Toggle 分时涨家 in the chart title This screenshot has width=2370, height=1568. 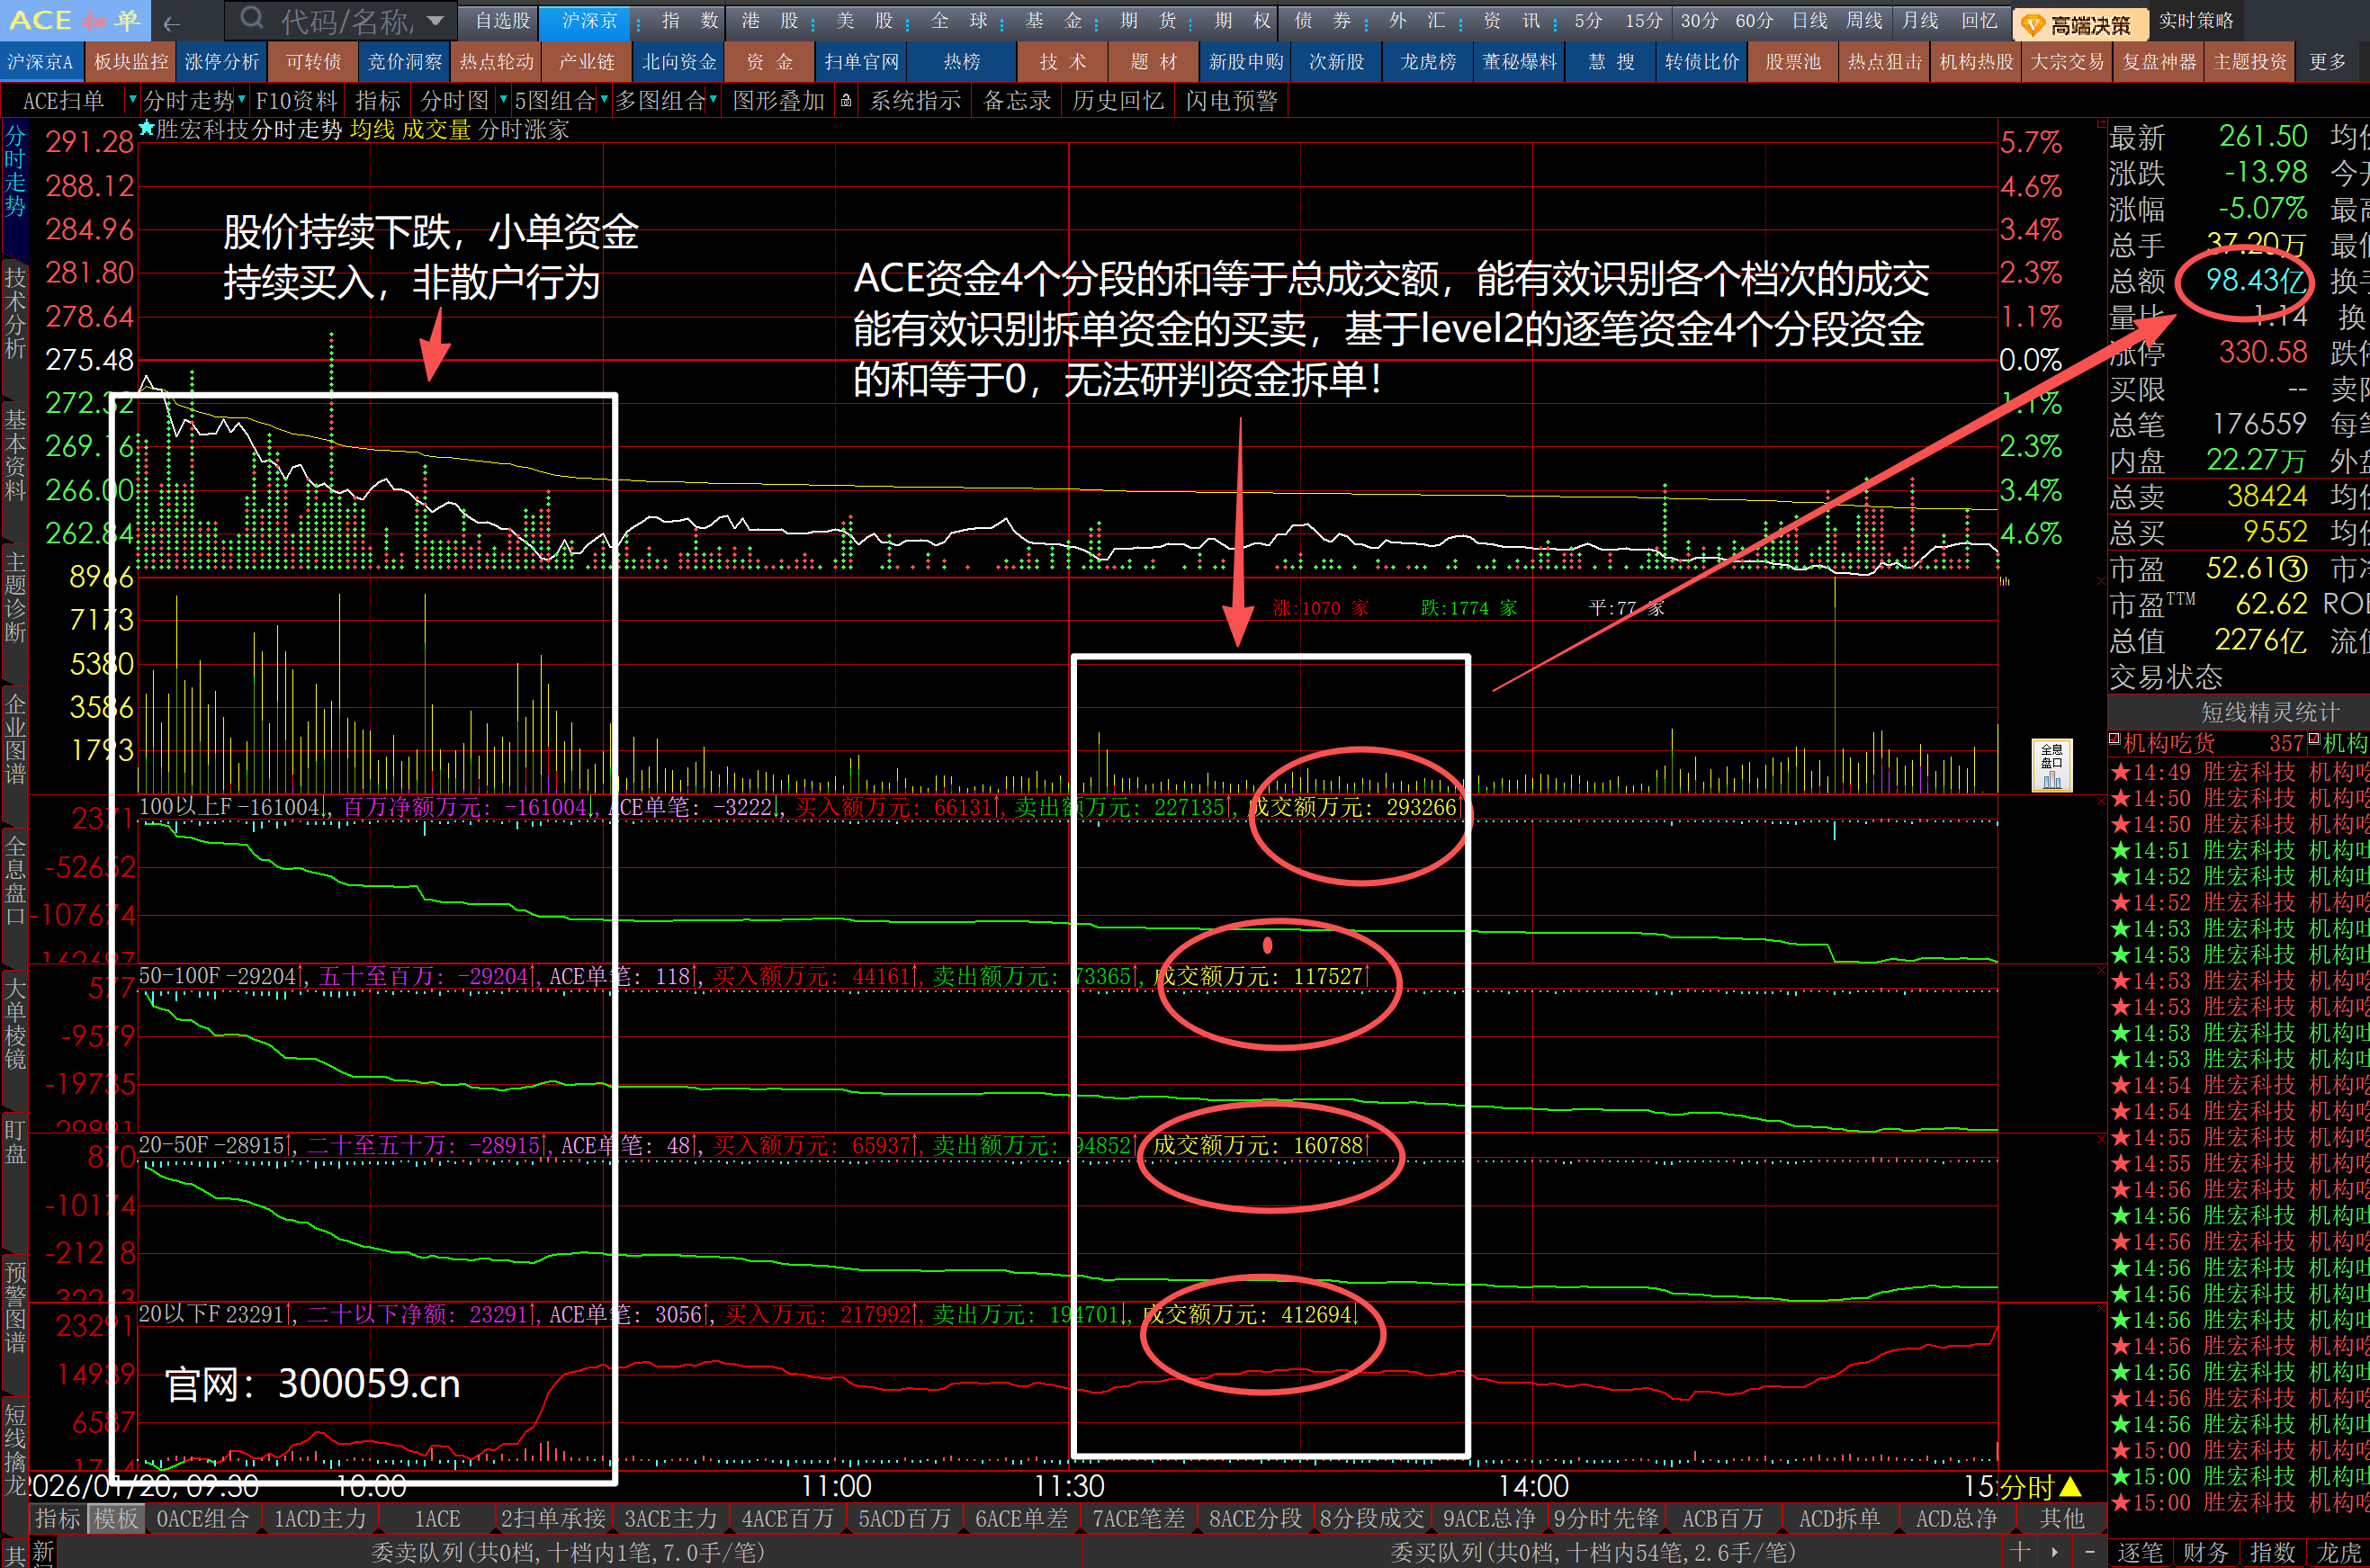pyautogui.click(x=523, y=129)
